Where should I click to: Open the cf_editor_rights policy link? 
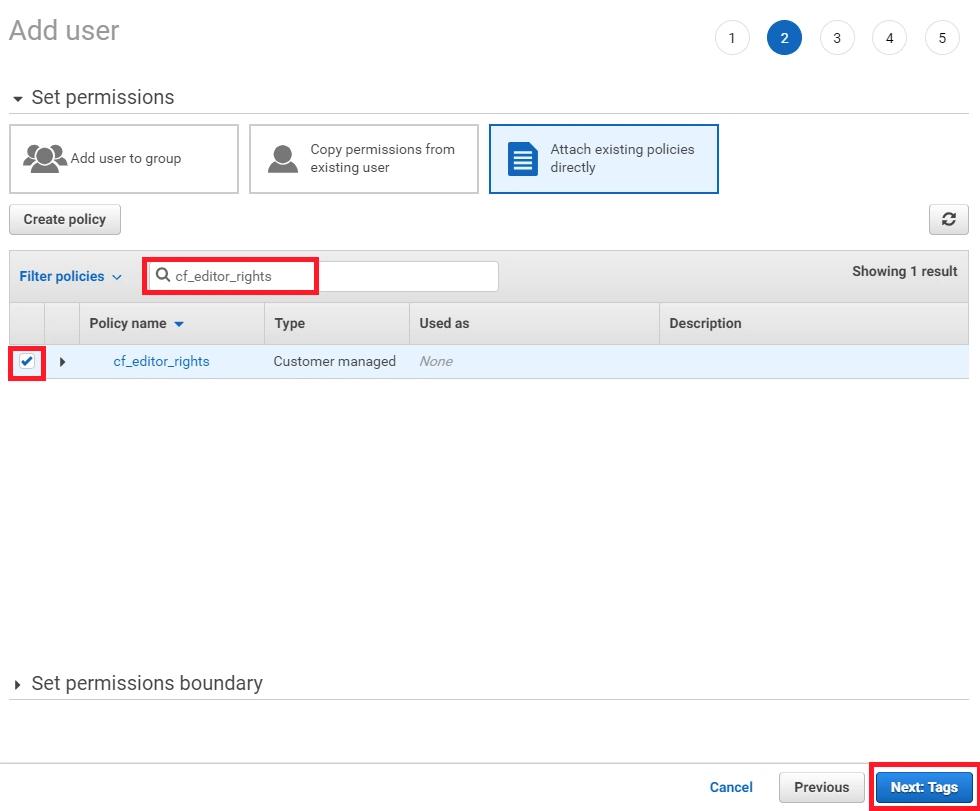[x=161, y=362]
